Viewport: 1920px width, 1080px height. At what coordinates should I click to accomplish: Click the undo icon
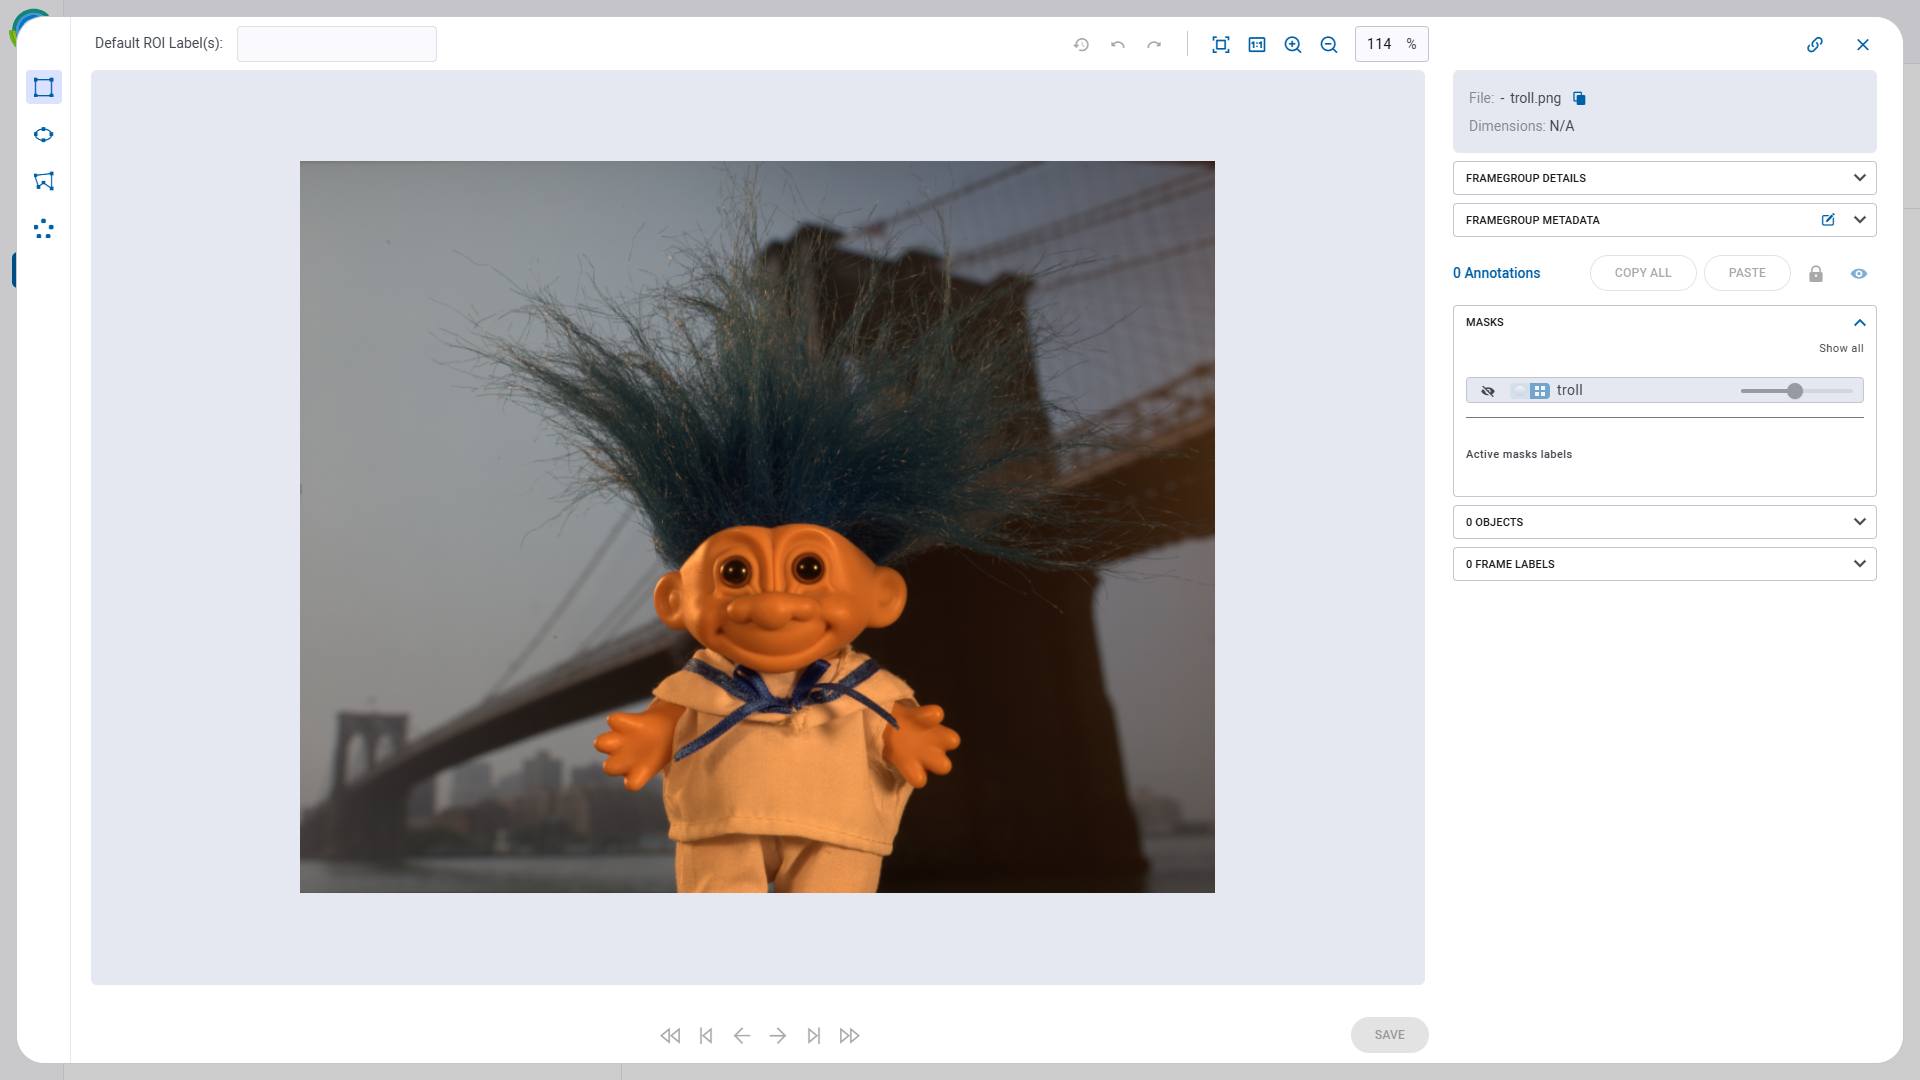click(x=1118, y=44)
